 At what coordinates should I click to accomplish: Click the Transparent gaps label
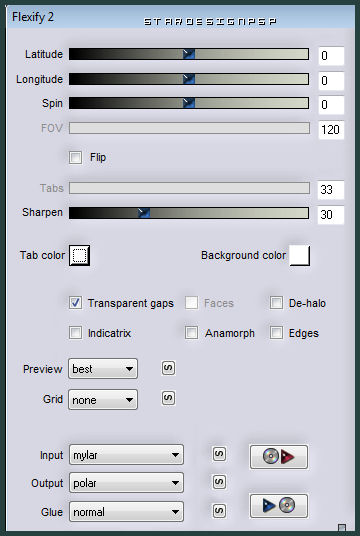pyautogui.click(x=131, y=303)
